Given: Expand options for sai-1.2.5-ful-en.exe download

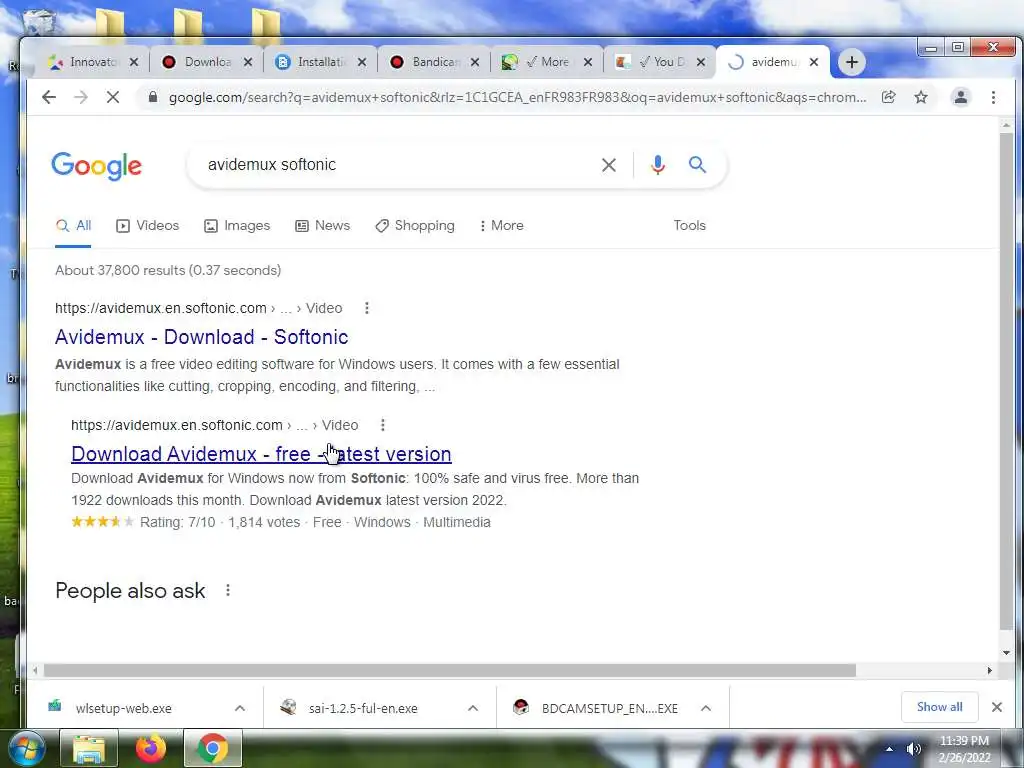Looking at the screenshot, I should click(473, 708).
